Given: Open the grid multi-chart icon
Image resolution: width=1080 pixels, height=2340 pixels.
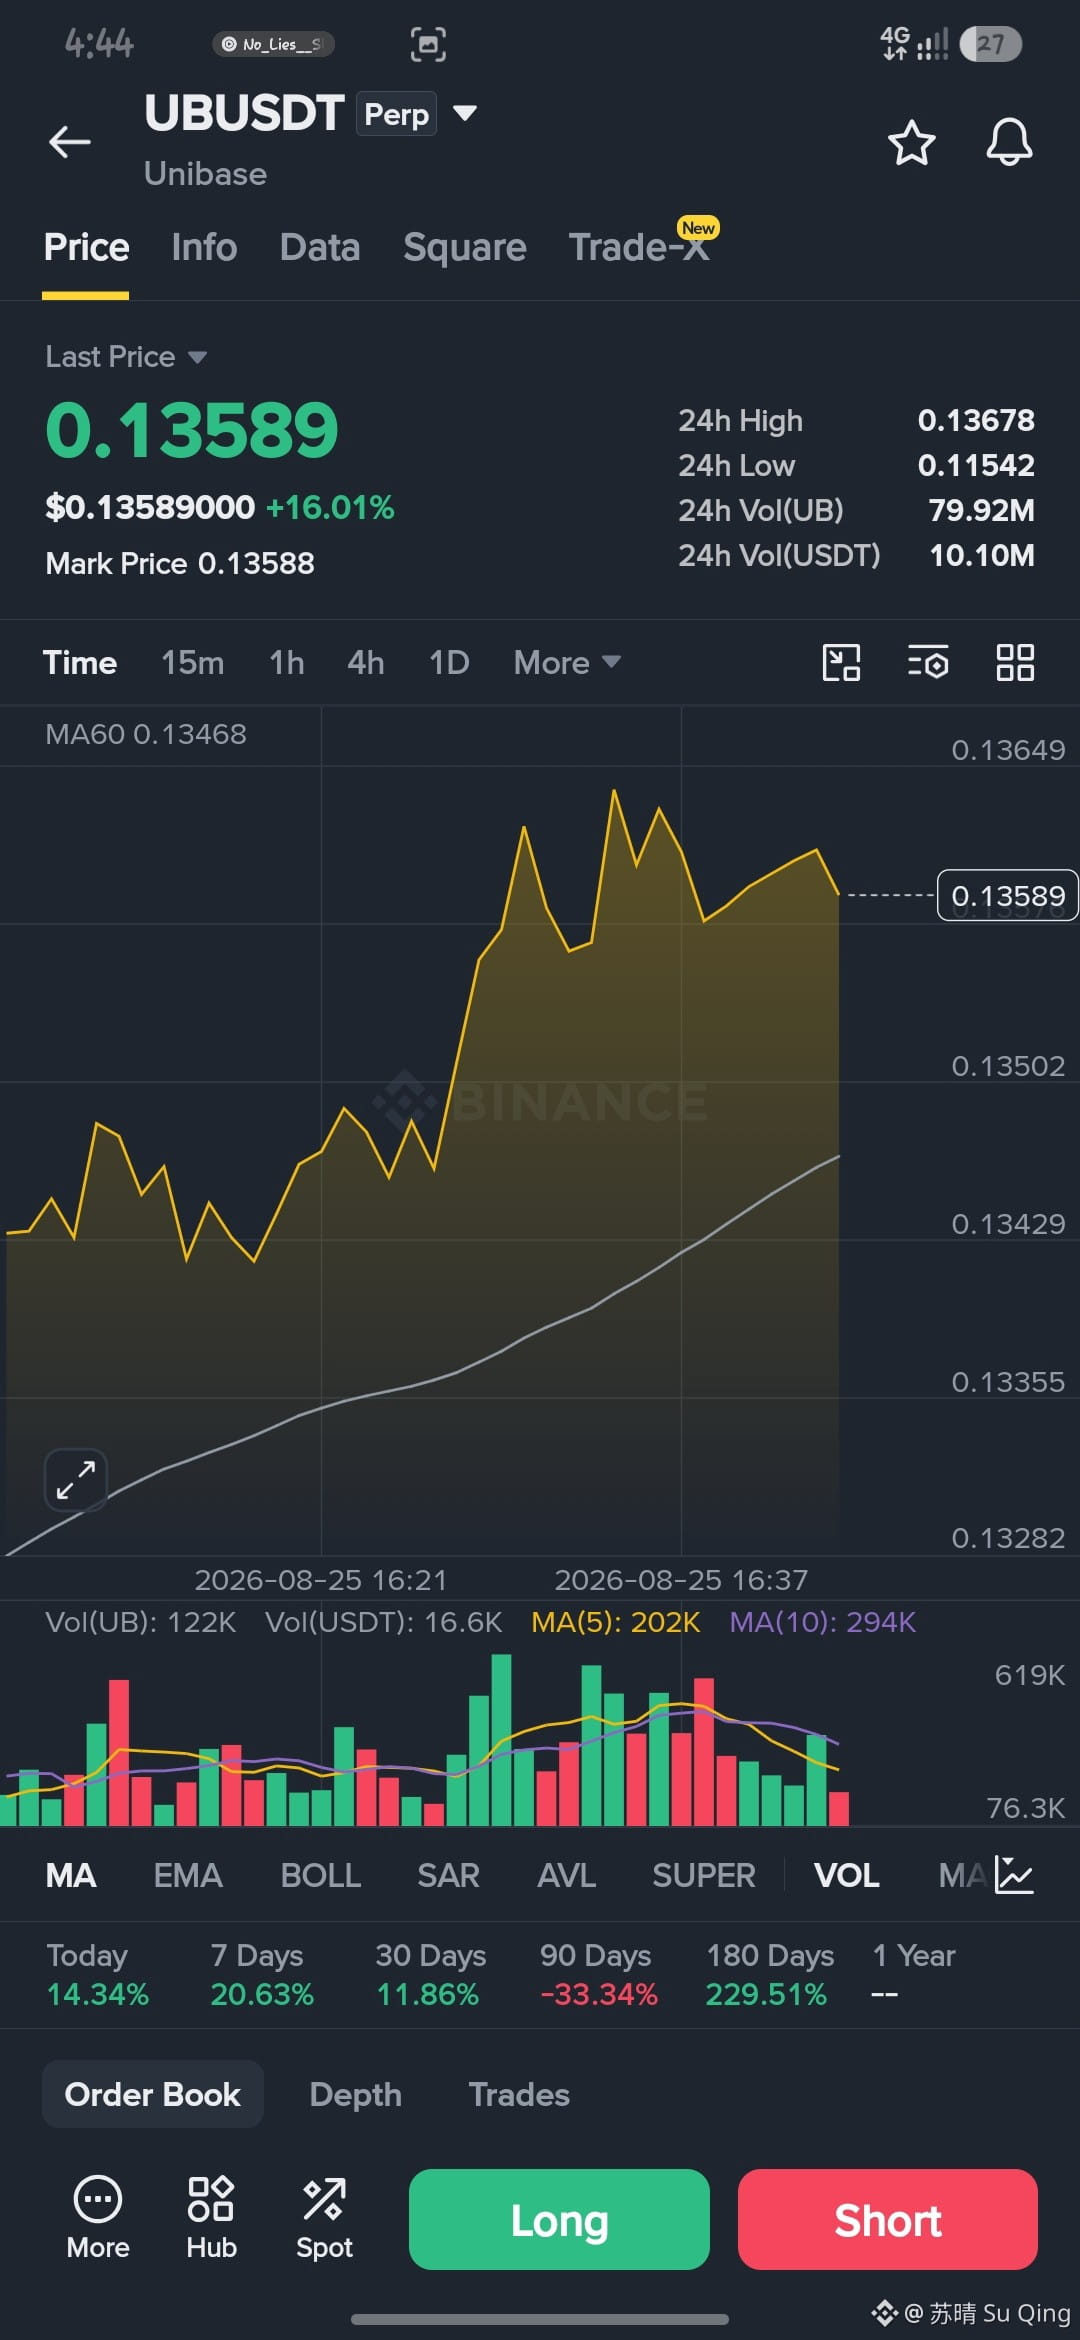Looking at the screenshot, I should coord(1015,662).
